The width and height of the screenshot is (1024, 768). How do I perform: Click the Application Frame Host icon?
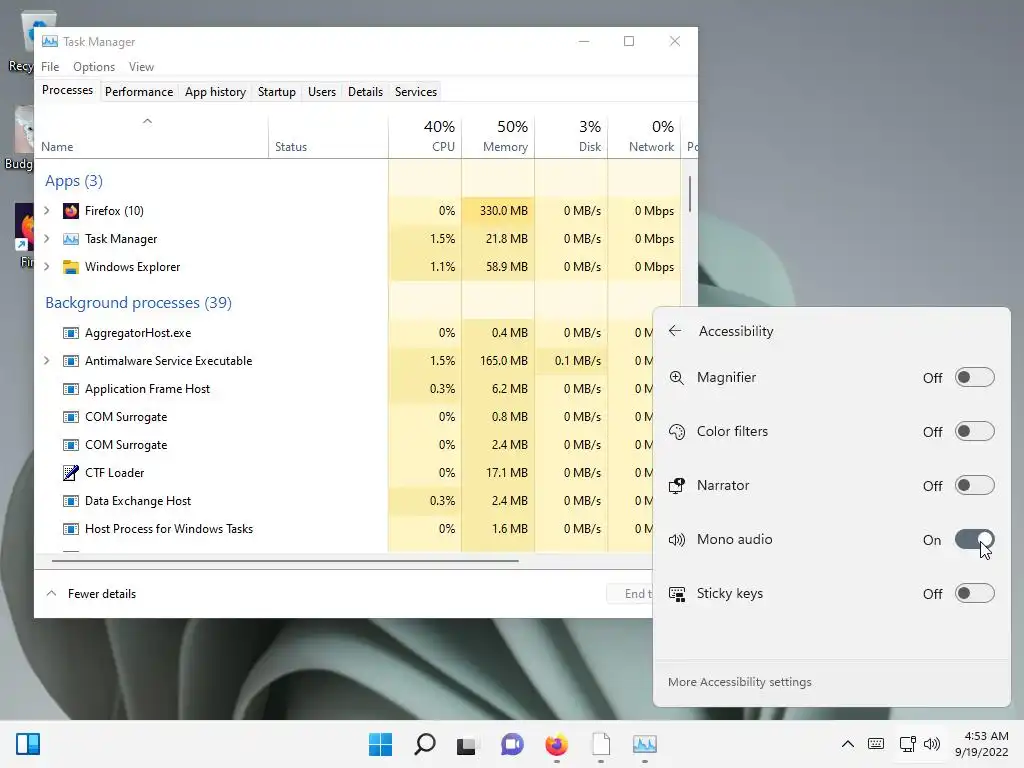71,389
